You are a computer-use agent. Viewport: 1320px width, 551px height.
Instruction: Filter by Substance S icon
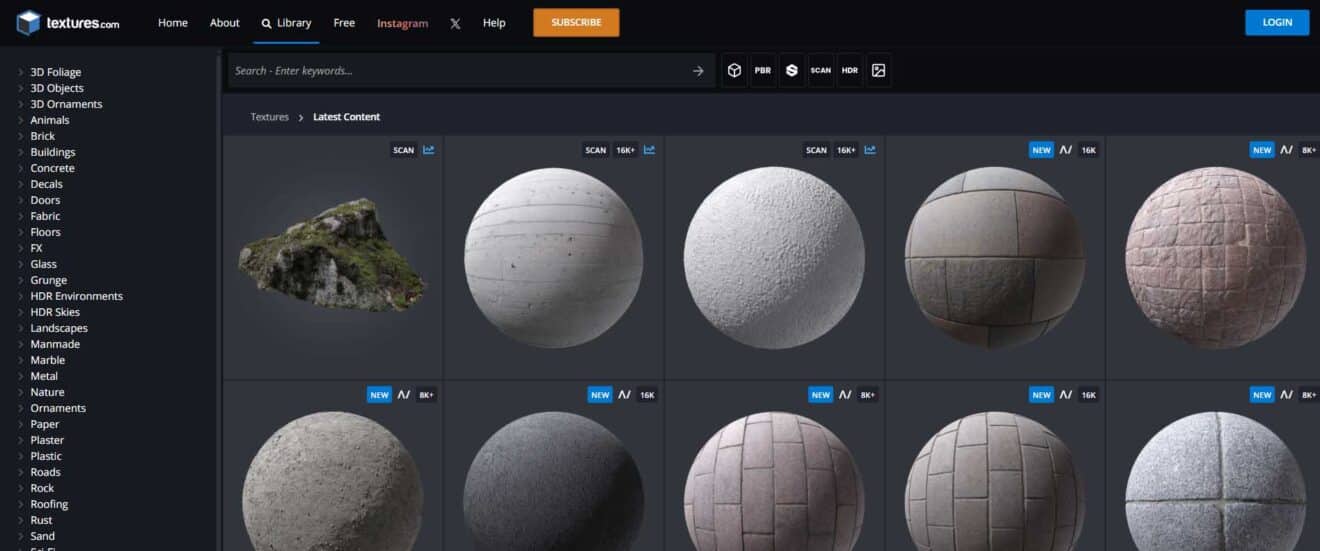coord(792,70)
